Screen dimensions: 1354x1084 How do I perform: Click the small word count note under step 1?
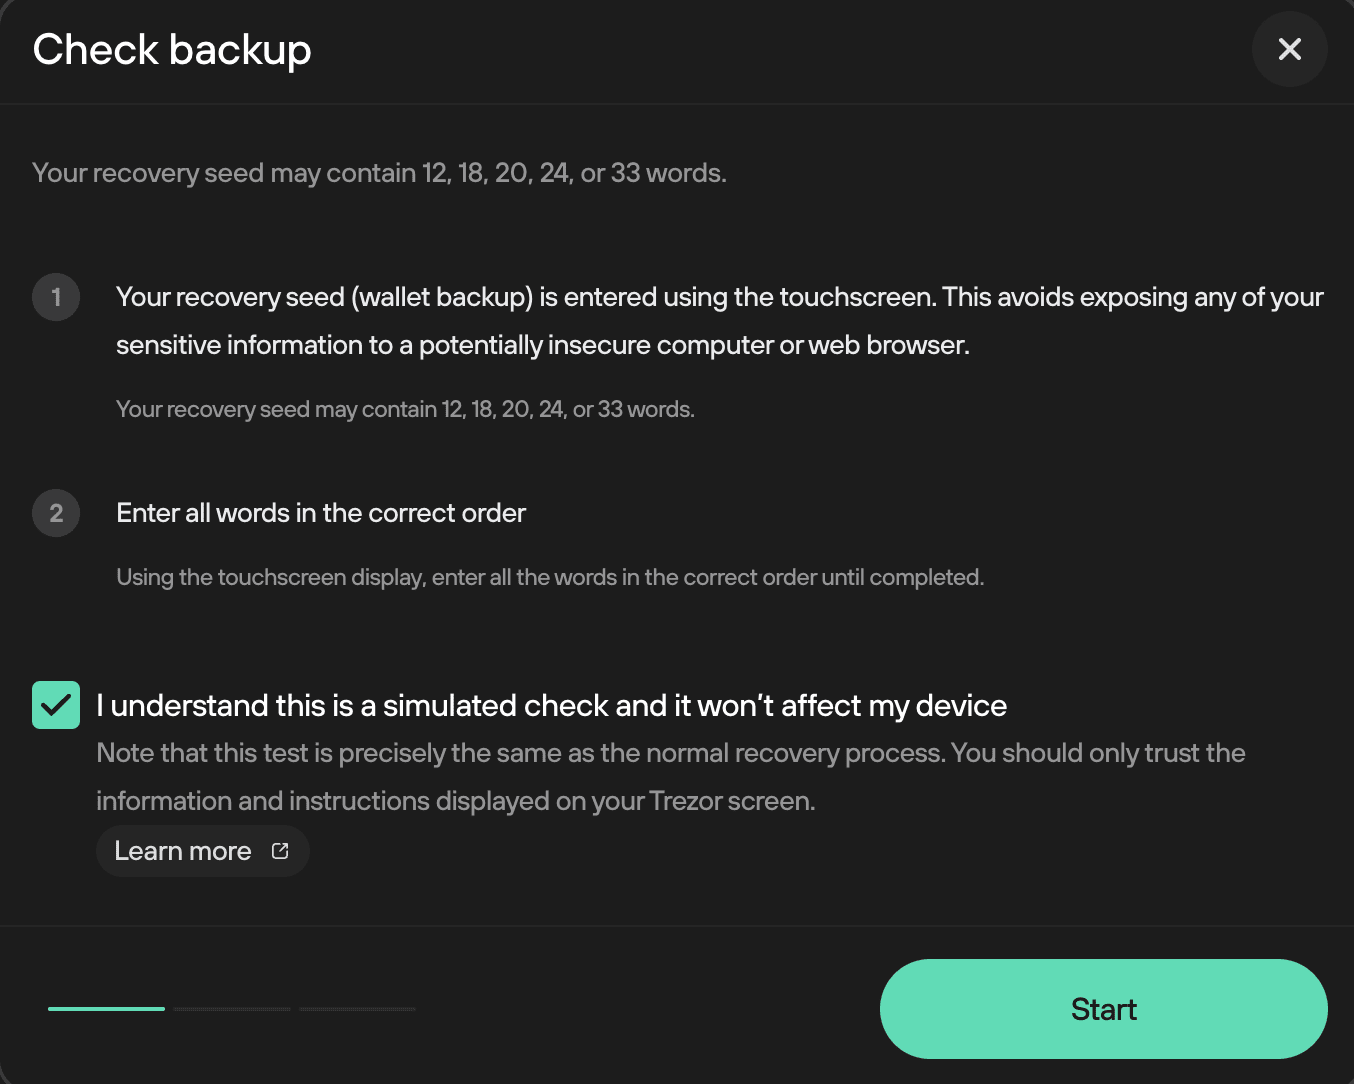405,409
